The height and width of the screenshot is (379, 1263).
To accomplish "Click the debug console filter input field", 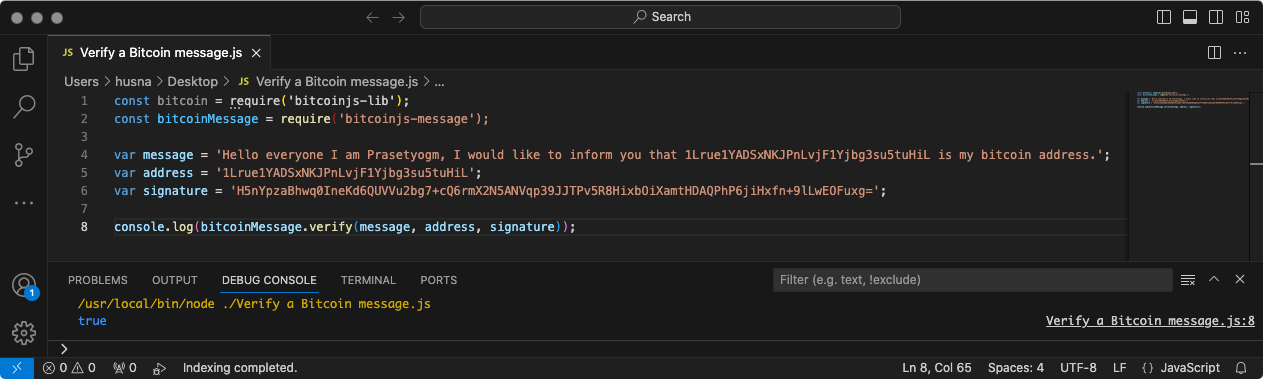I will click(971, 280).
